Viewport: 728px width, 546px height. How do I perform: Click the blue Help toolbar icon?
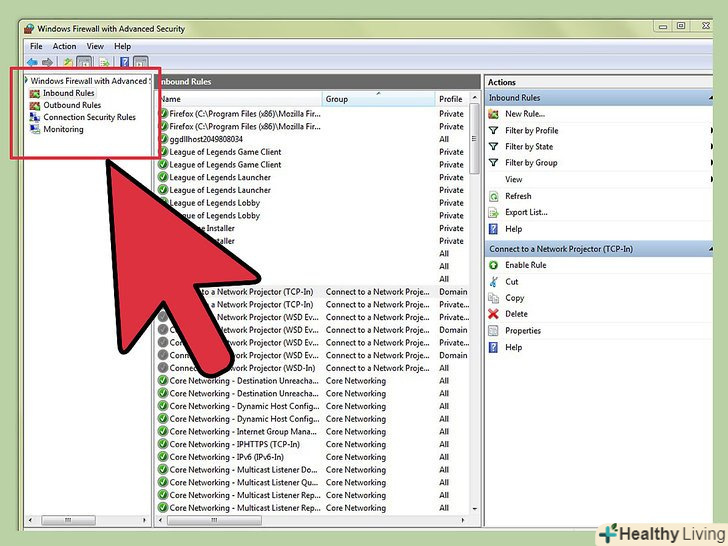124,62
